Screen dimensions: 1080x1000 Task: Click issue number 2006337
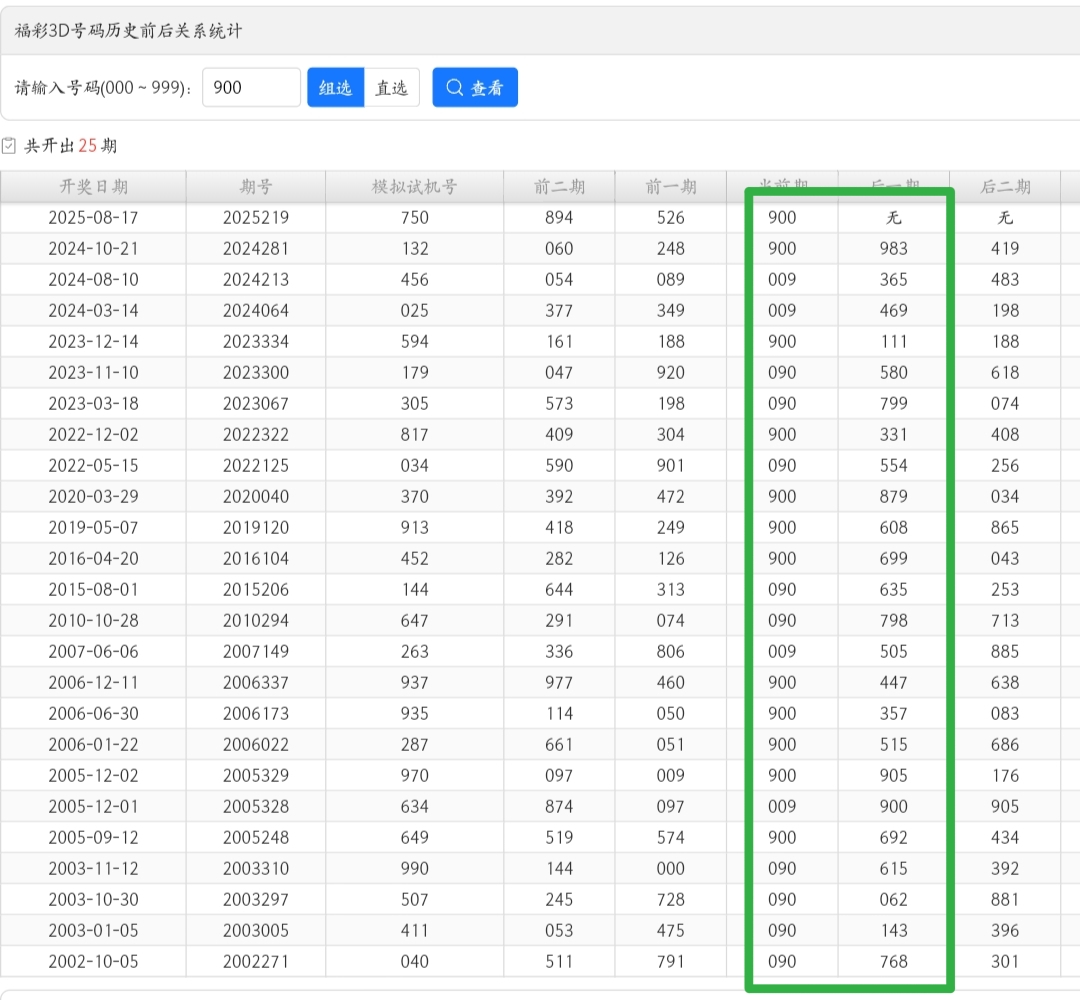256,683
